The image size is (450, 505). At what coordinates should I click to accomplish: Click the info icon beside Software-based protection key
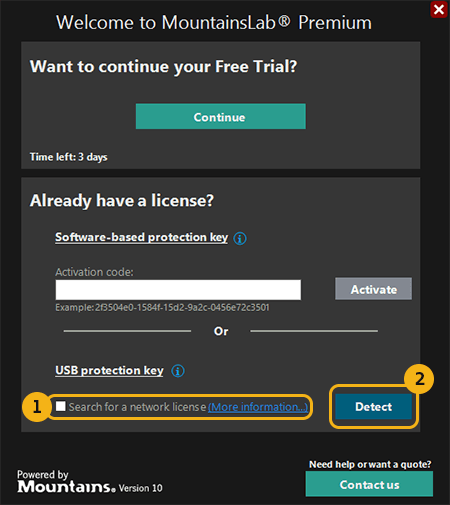point(240,238)
